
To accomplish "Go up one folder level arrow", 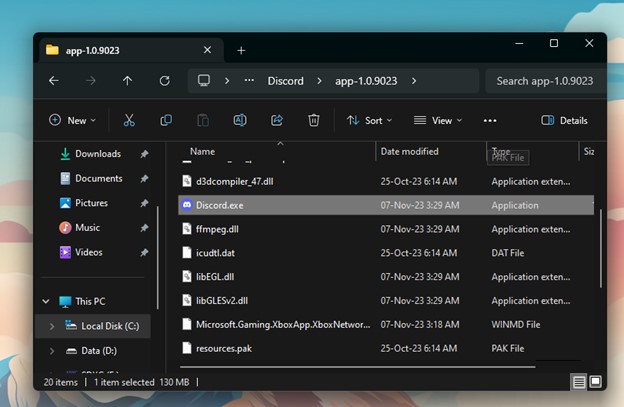I will [x=127, y=81].
